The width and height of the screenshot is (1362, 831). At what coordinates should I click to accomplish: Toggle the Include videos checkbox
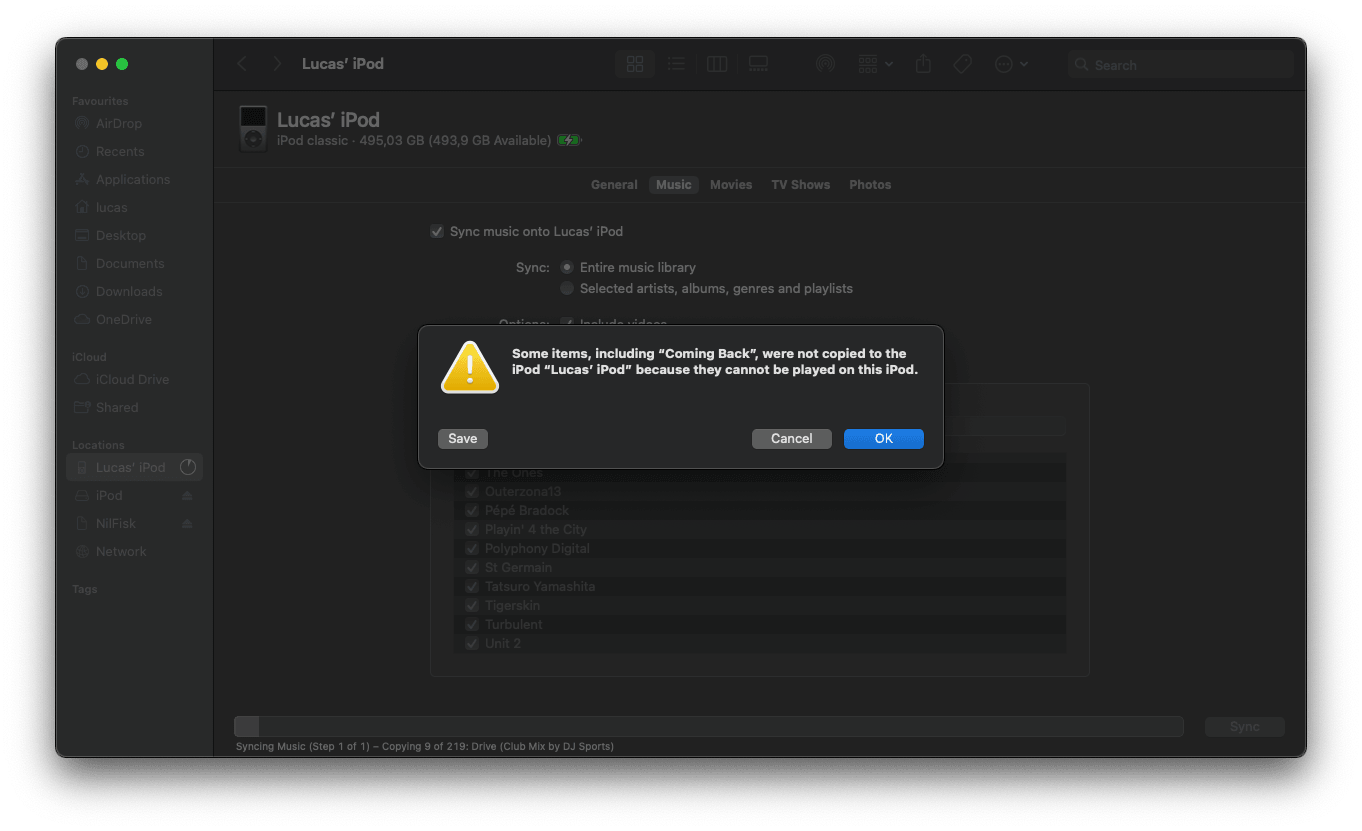tap(567, 324)
